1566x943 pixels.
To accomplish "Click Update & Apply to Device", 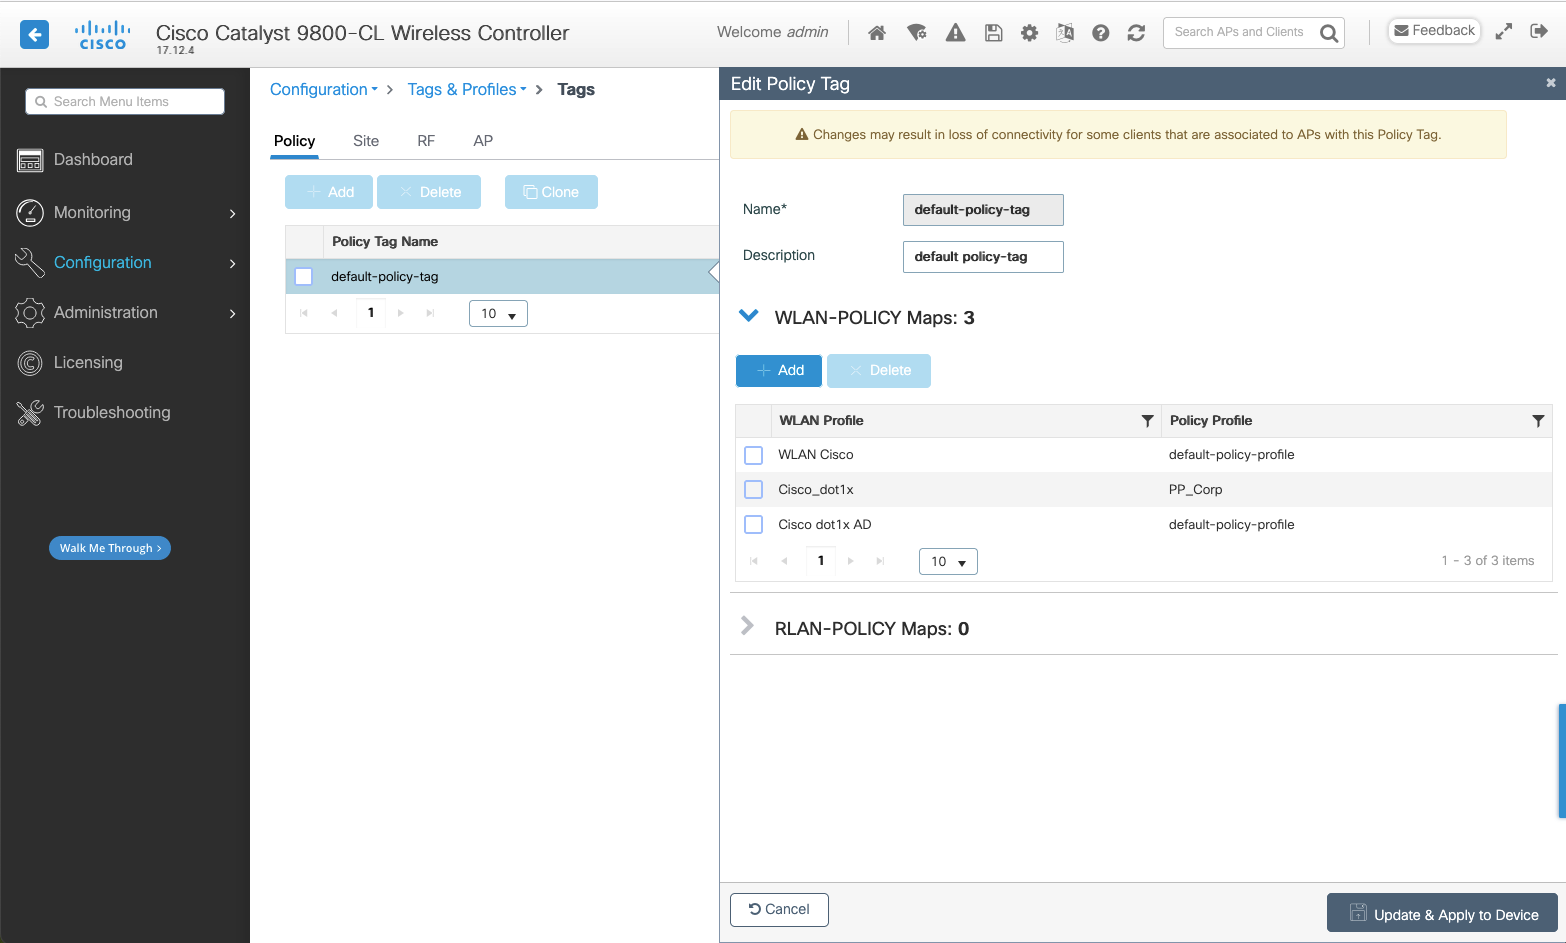I will click(x=1443, y=913).
